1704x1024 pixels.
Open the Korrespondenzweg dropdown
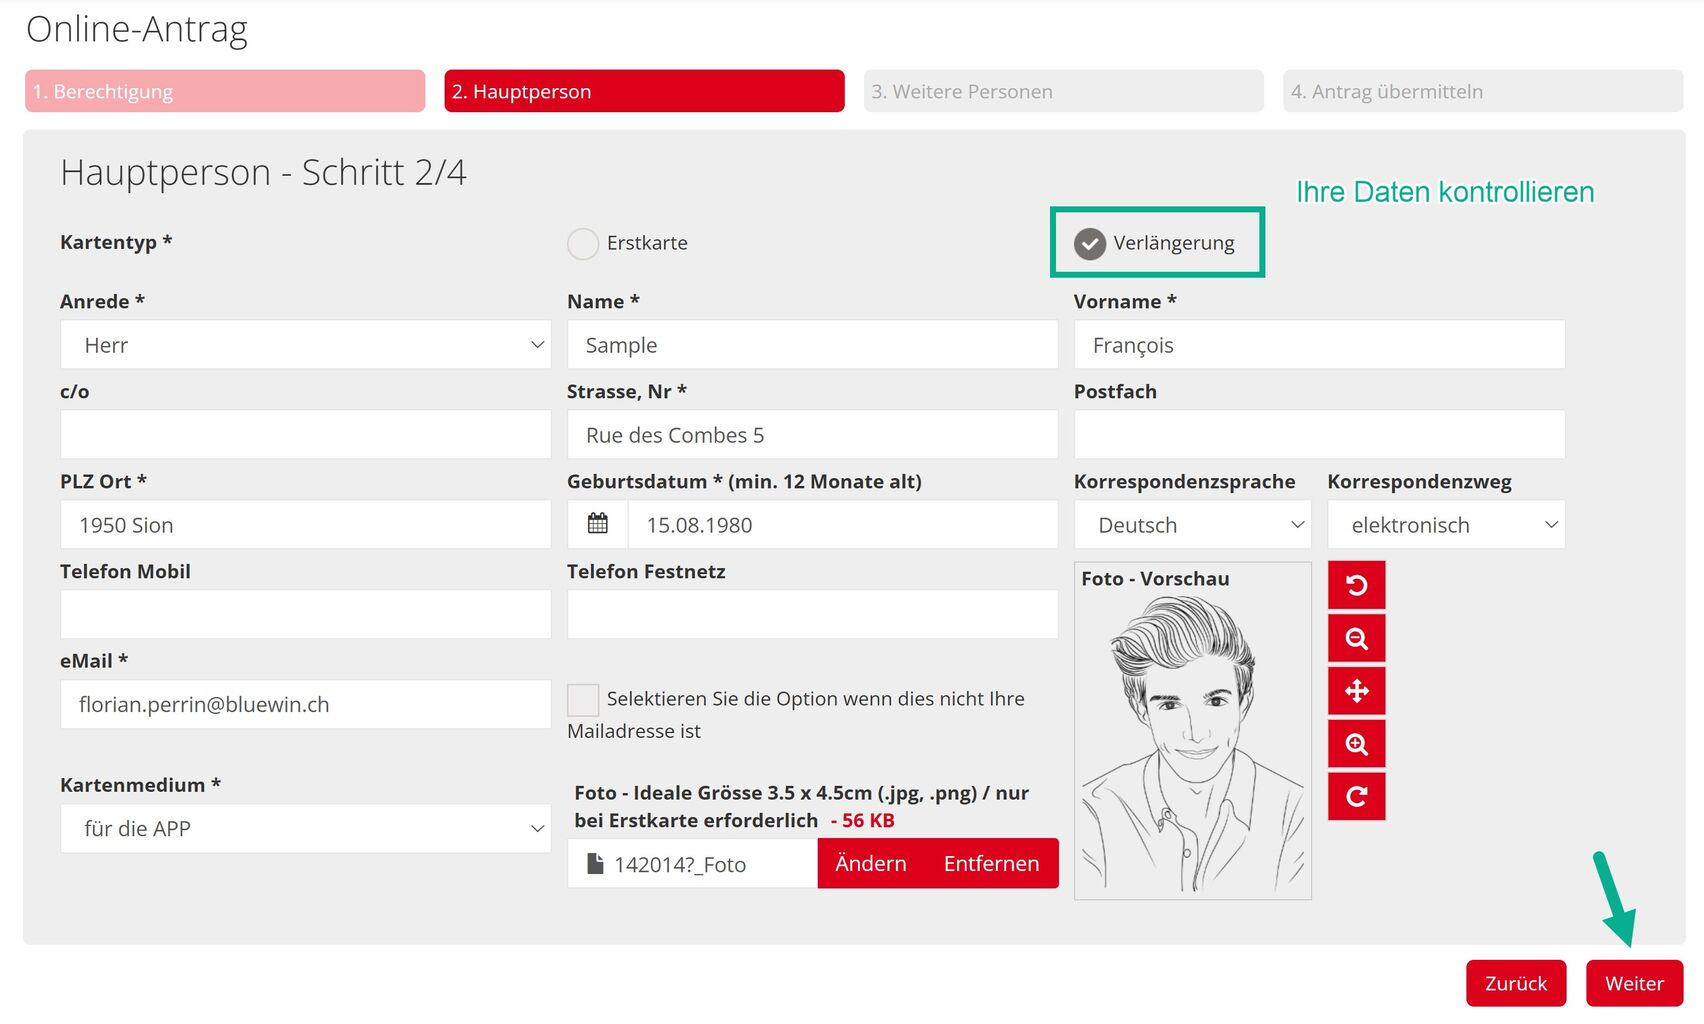point(1445,525)
